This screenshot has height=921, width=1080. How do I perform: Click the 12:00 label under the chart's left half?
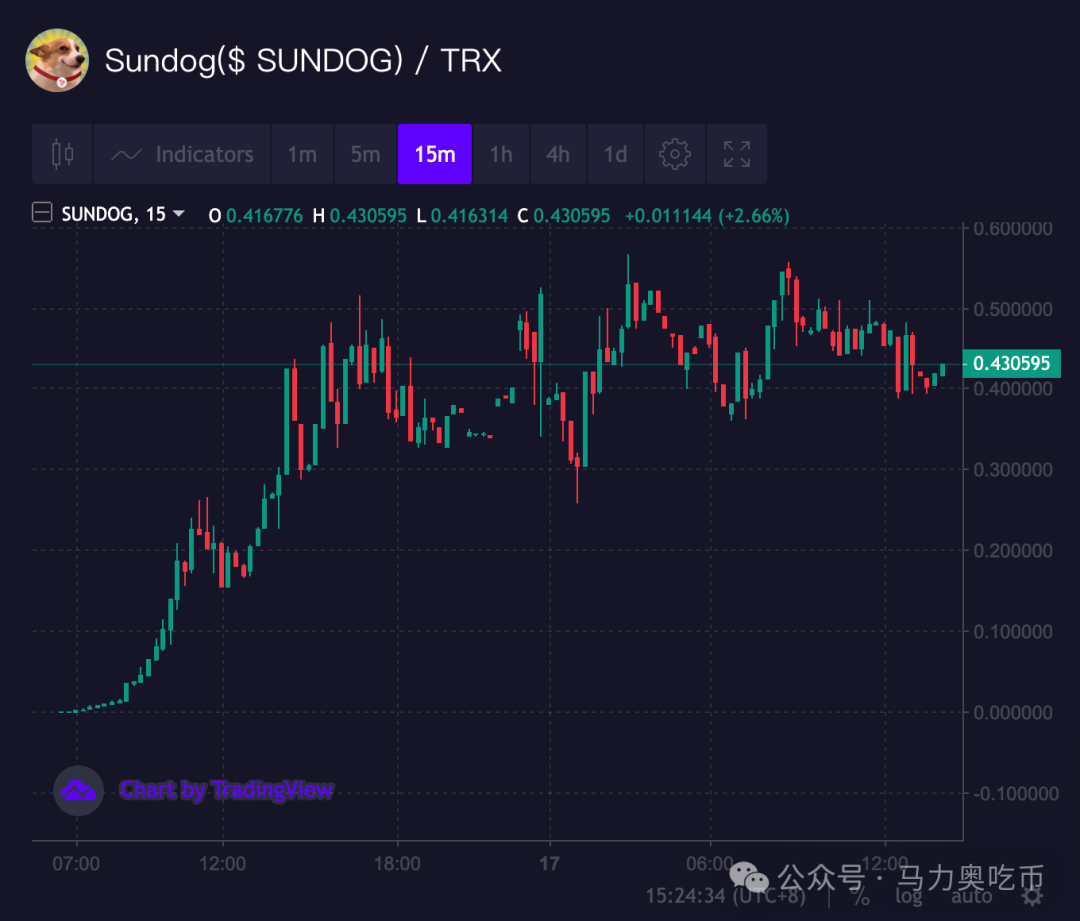(222, 863)
